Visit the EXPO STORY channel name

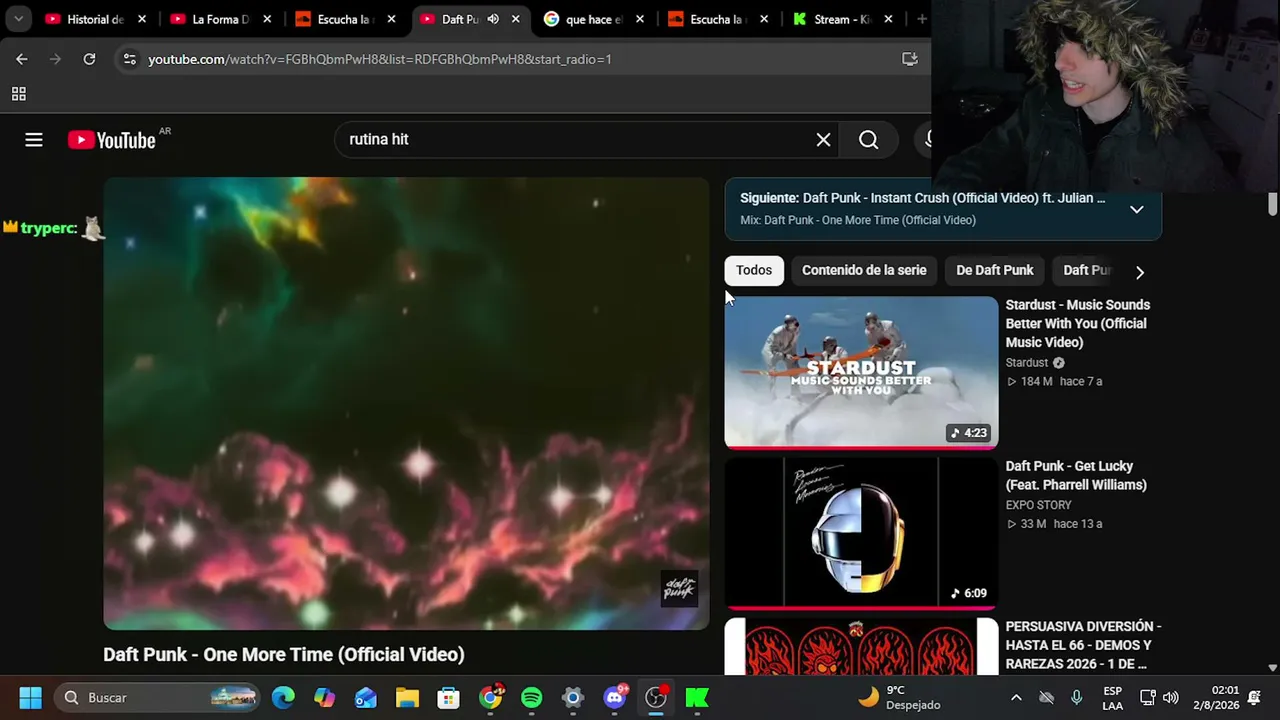point(1038,505)
